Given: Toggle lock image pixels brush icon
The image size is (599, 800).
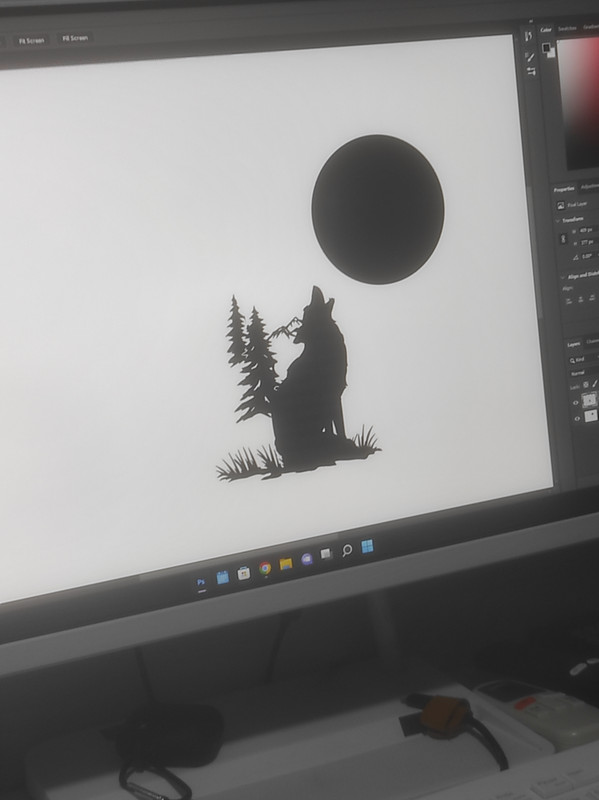Looking at the screenshot, I should [x=594, y=384].
